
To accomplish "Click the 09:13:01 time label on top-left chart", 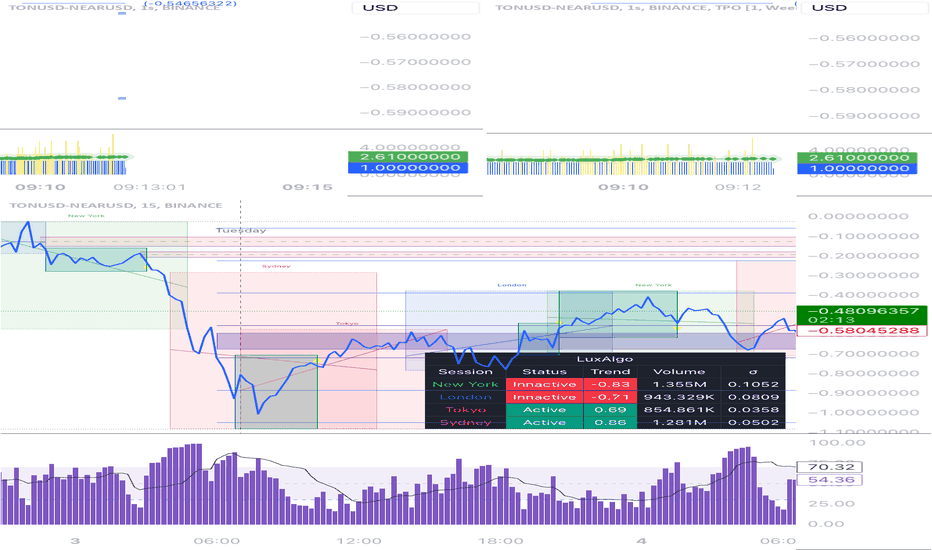I will pos(150,187).
